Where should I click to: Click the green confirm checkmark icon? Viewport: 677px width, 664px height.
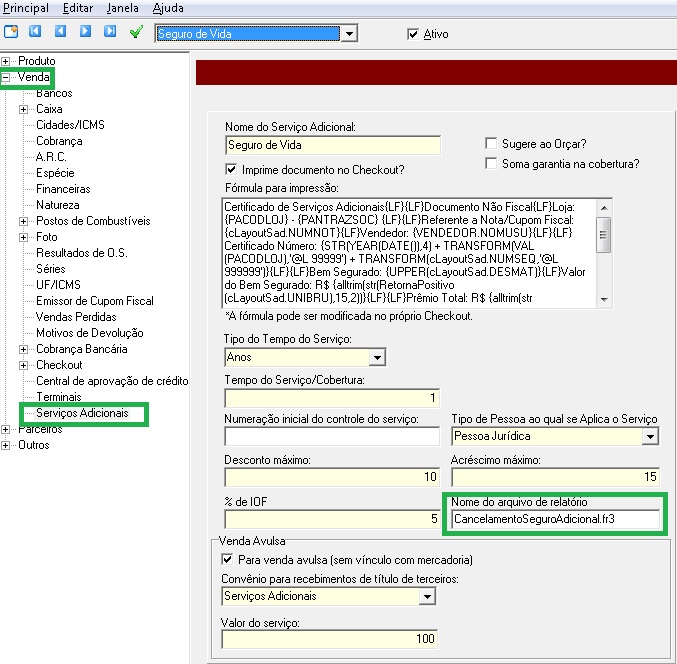click(136, 32)
